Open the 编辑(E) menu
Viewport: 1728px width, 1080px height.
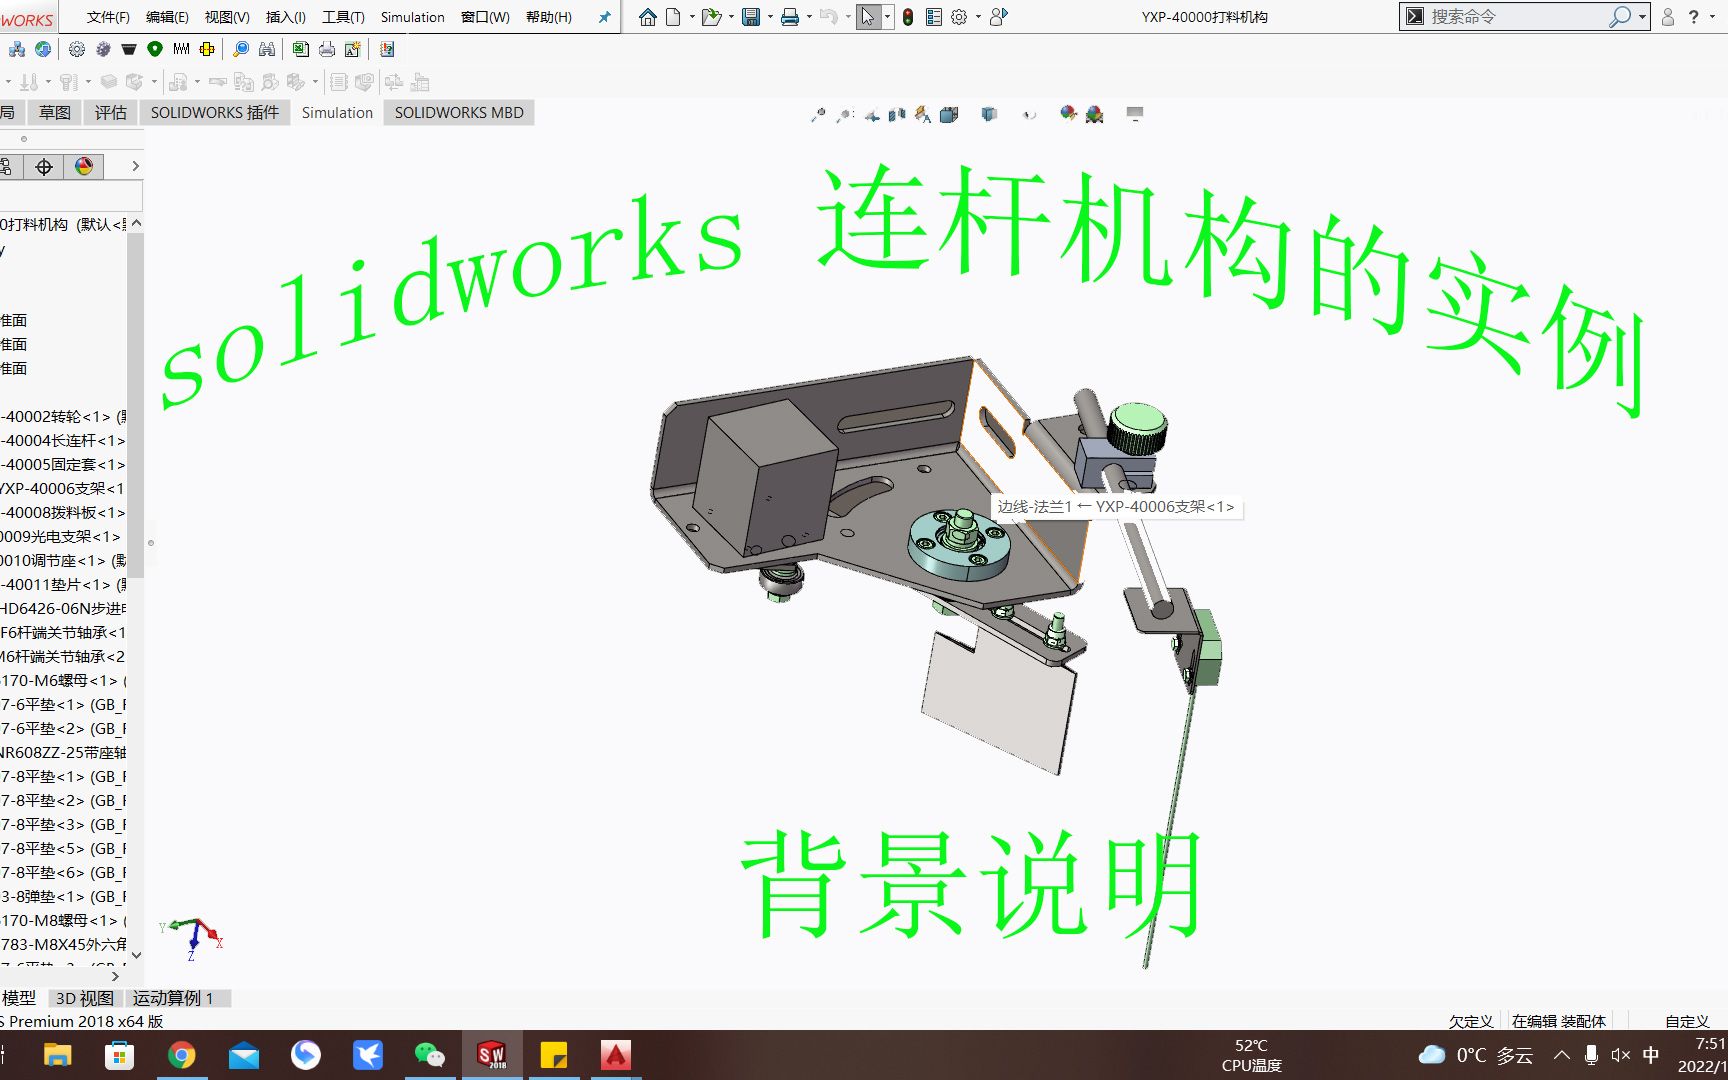coord(167,17)
